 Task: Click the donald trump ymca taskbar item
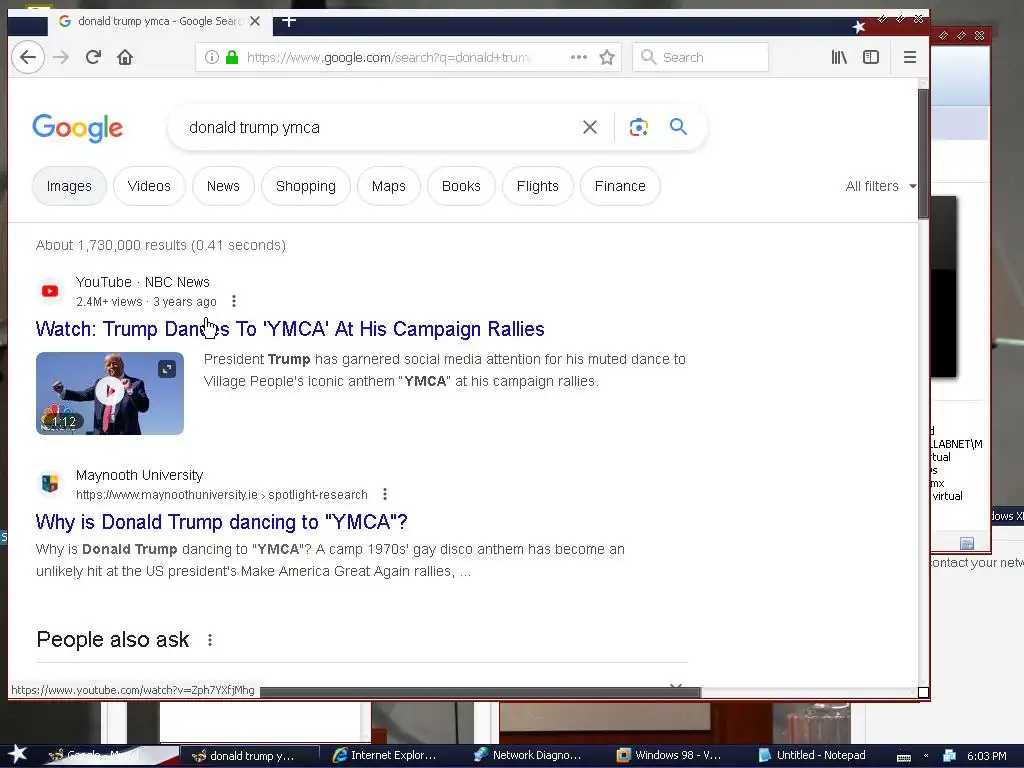pos(249,756)
